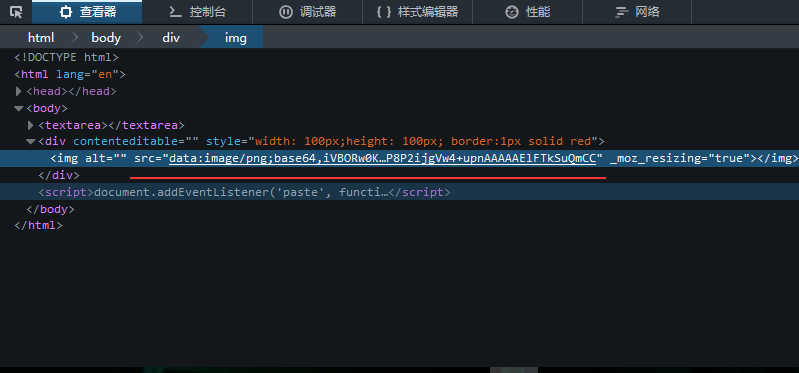Collapse the contenteditable div node
This screenshot has width=799, height=373.
[x=31, y=142]
